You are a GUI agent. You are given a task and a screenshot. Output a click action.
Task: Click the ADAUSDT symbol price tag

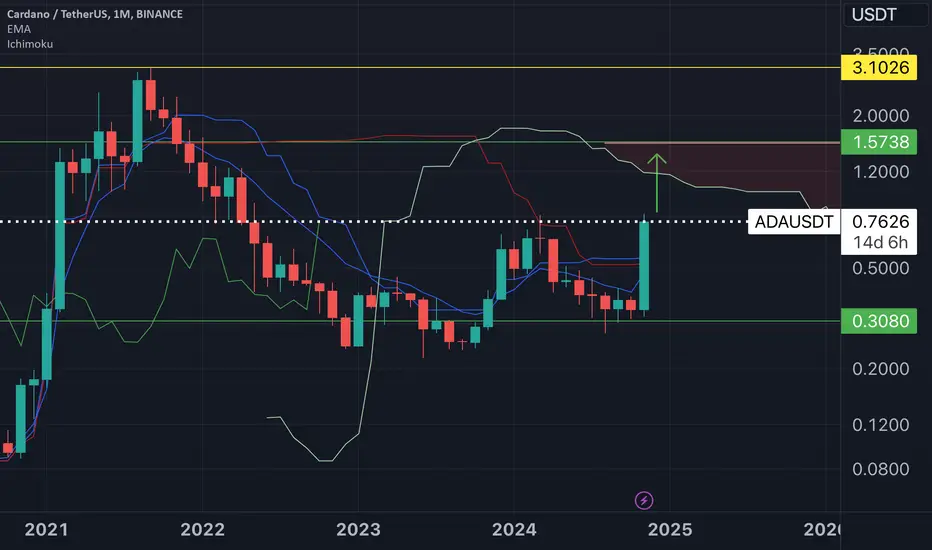click(x=794, y=222)
